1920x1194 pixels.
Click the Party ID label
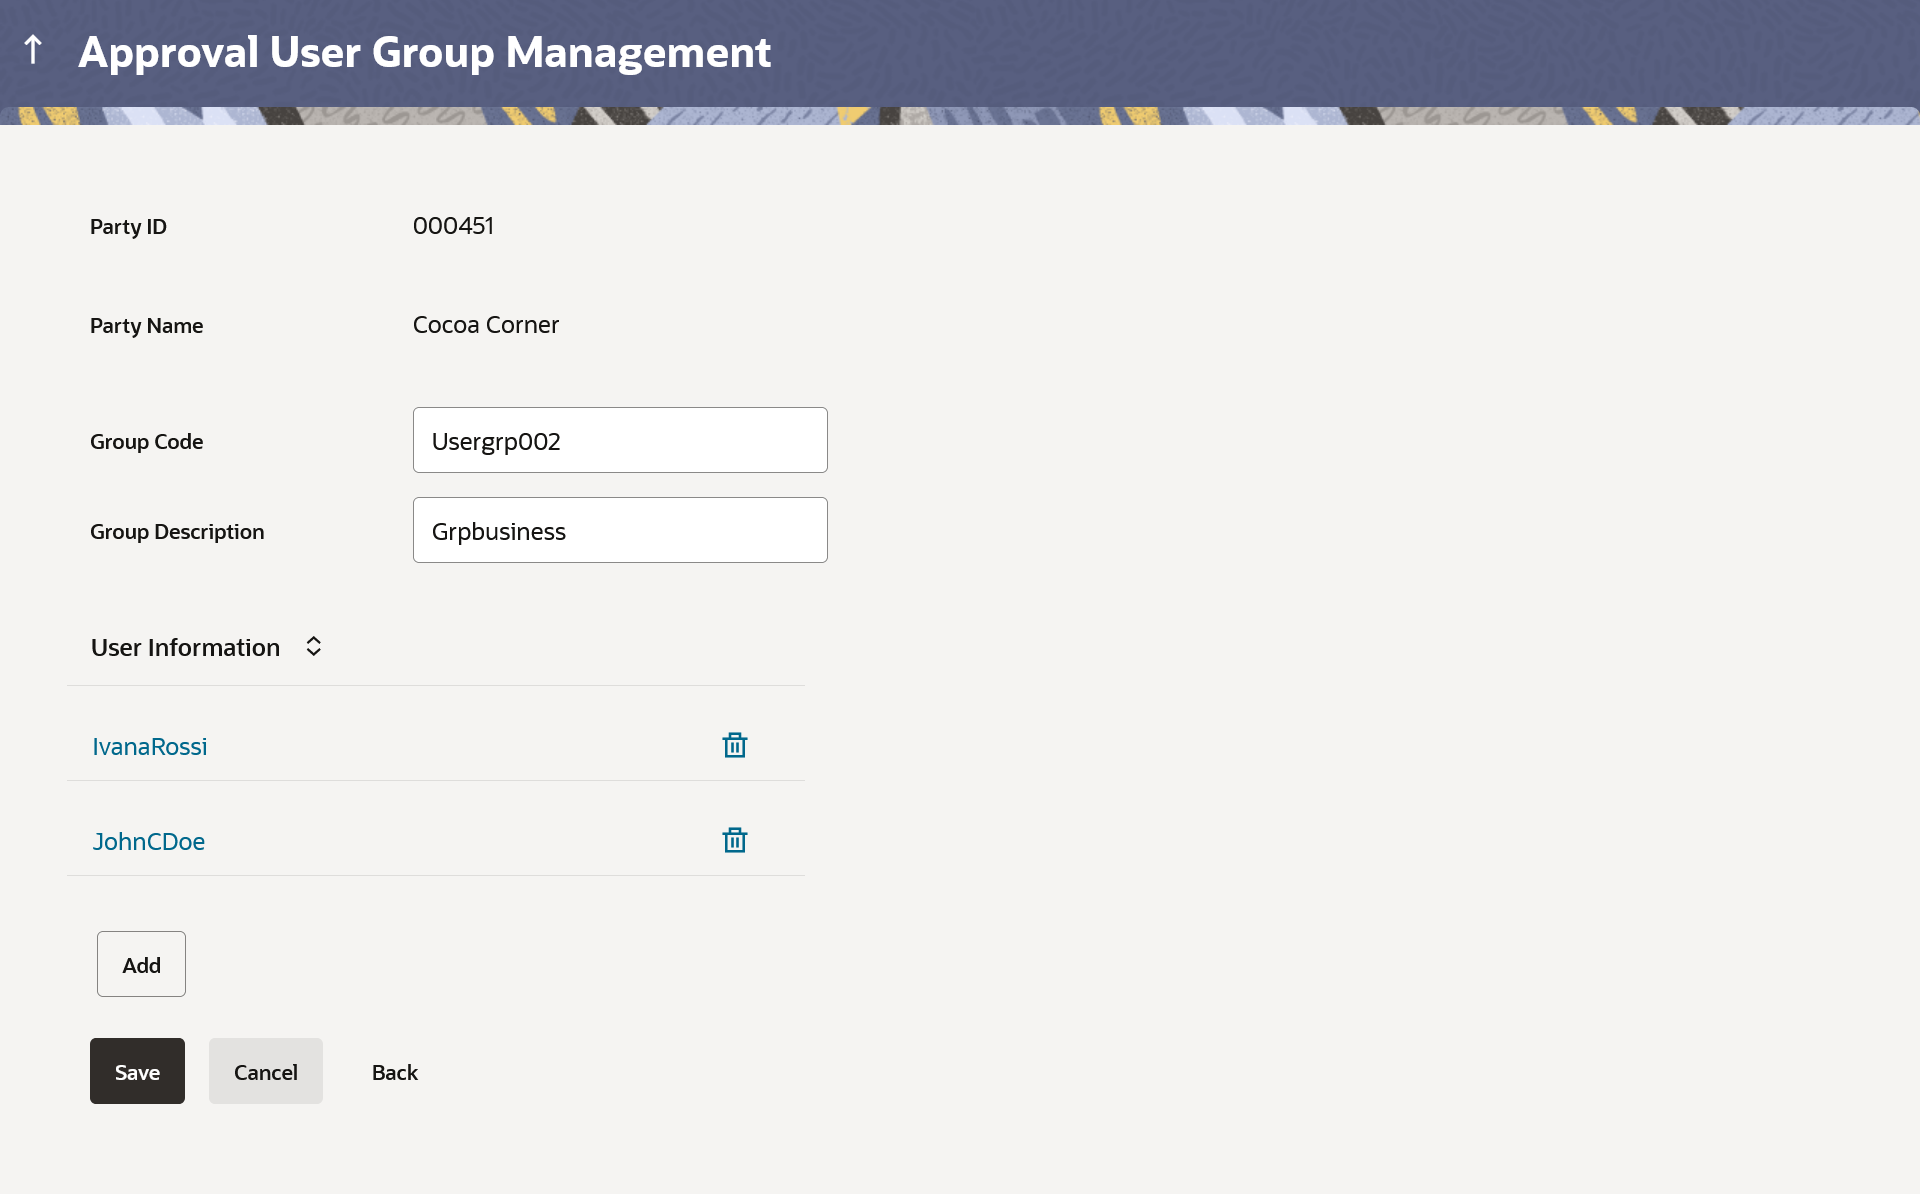point(128,226)
